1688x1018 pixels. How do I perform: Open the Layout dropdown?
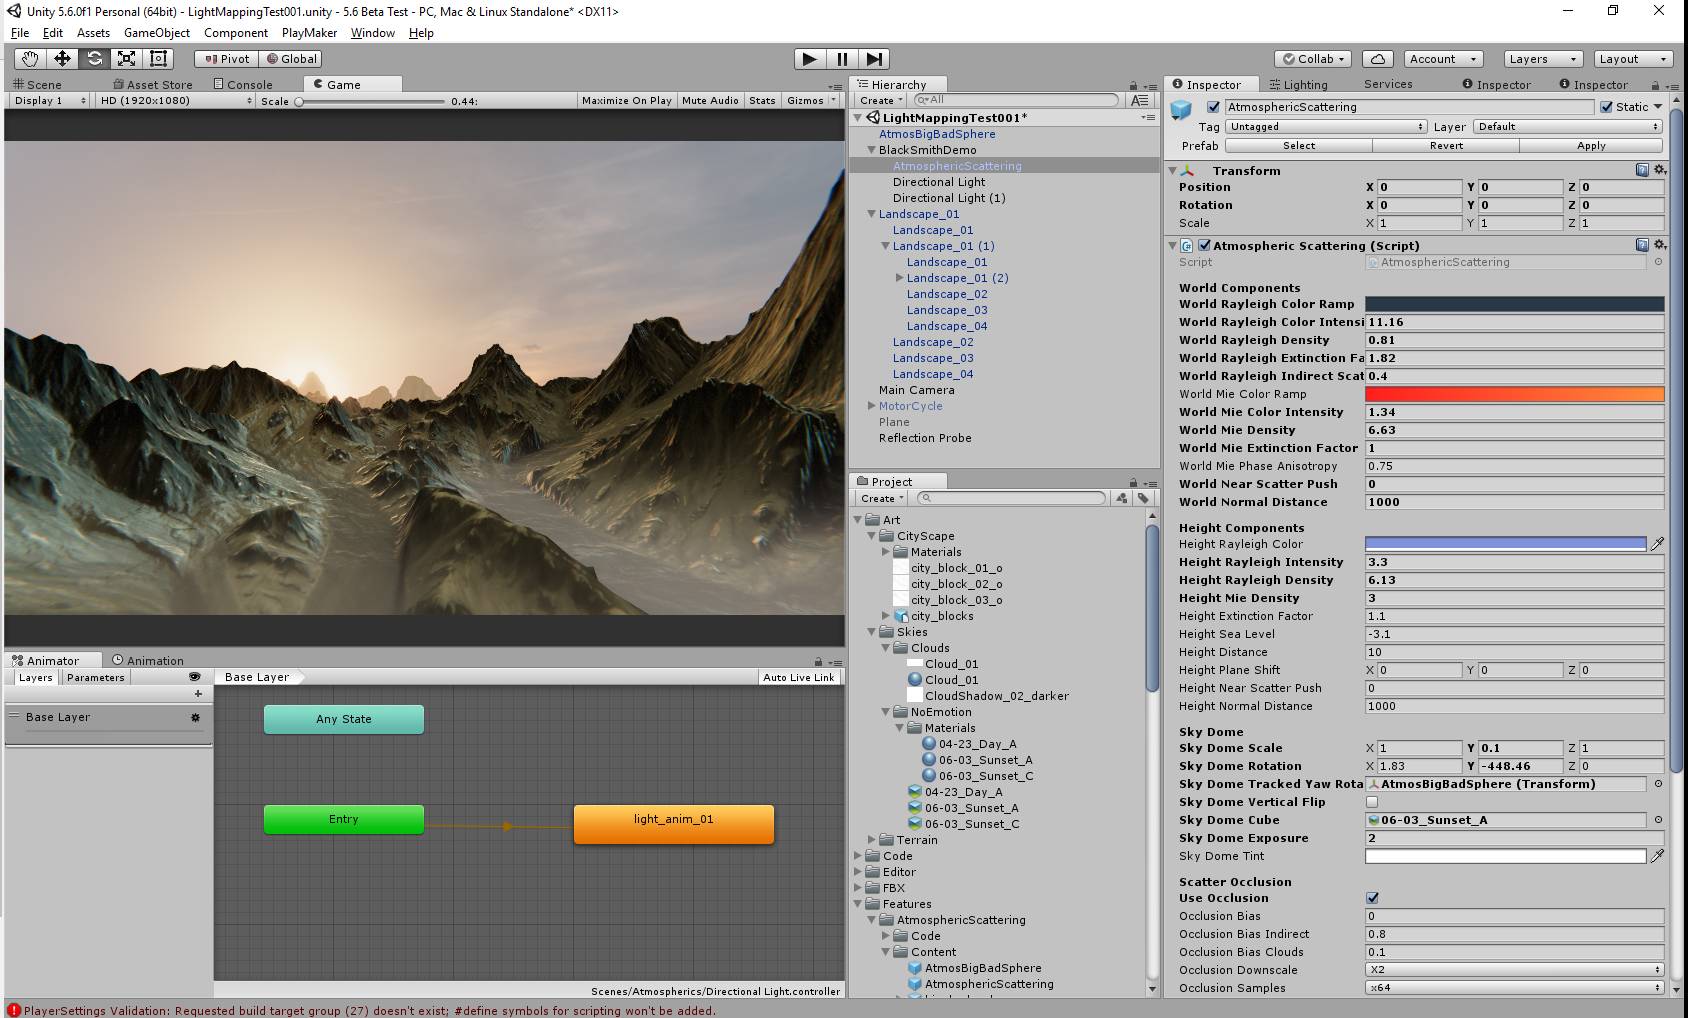(1632, 58)
